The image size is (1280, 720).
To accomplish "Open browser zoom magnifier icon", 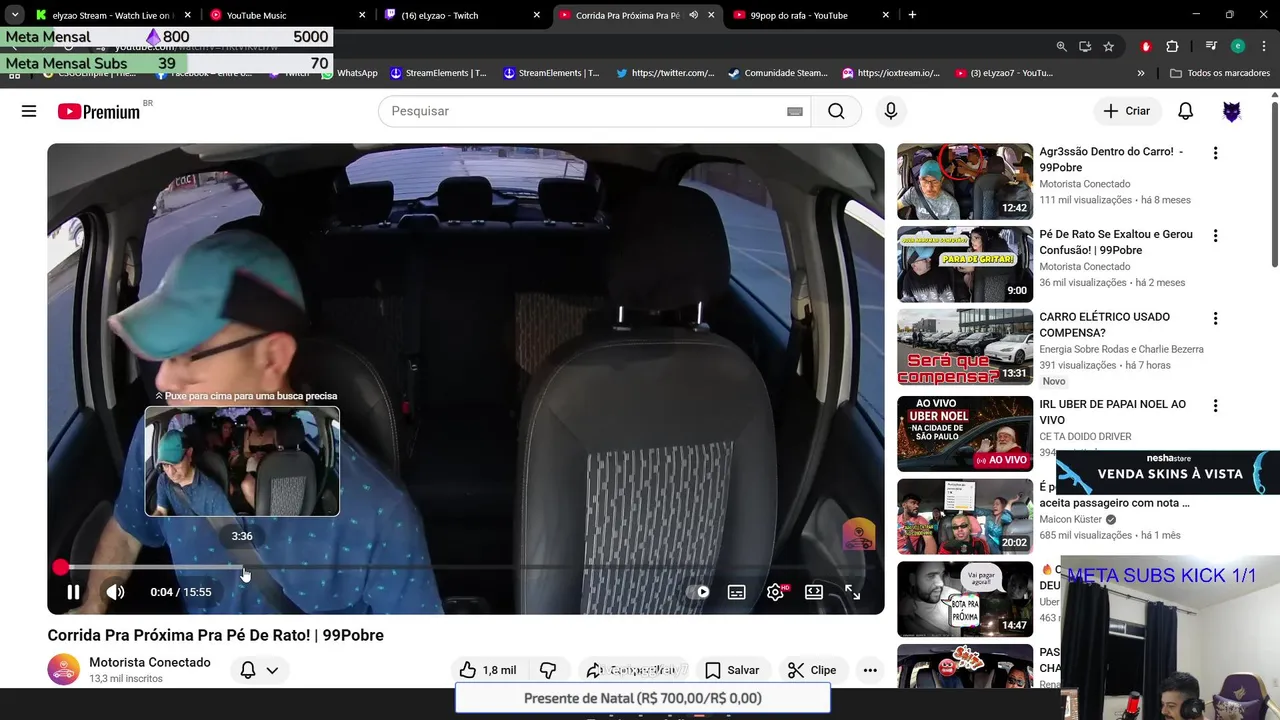I will tap(1061, 46).
